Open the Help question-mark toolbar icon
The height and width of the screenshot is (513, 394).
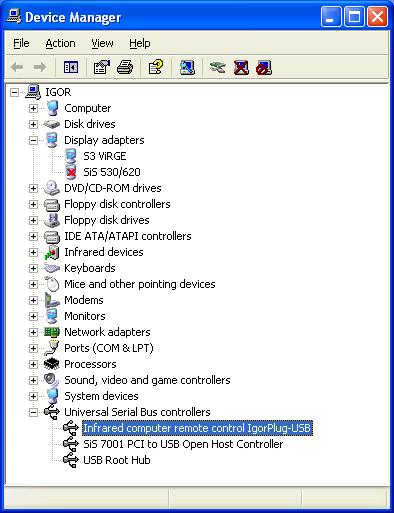tap(156, 68)
